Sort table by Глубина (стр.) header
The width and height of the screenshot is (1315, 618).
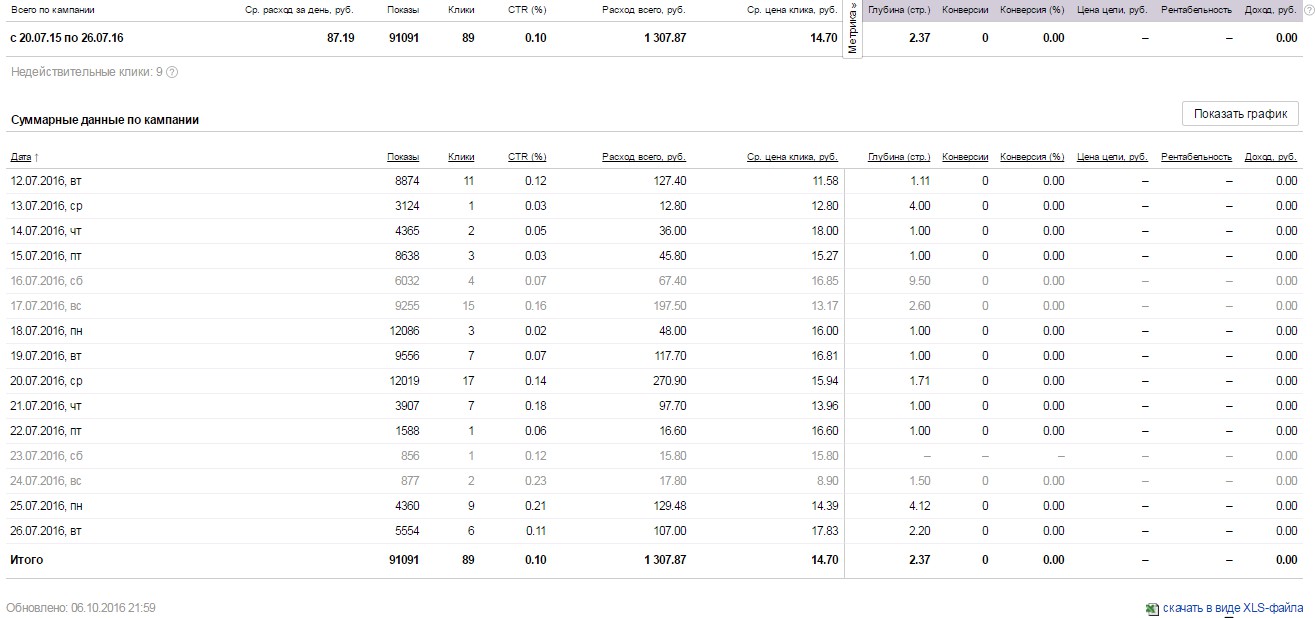click(899, 157)
